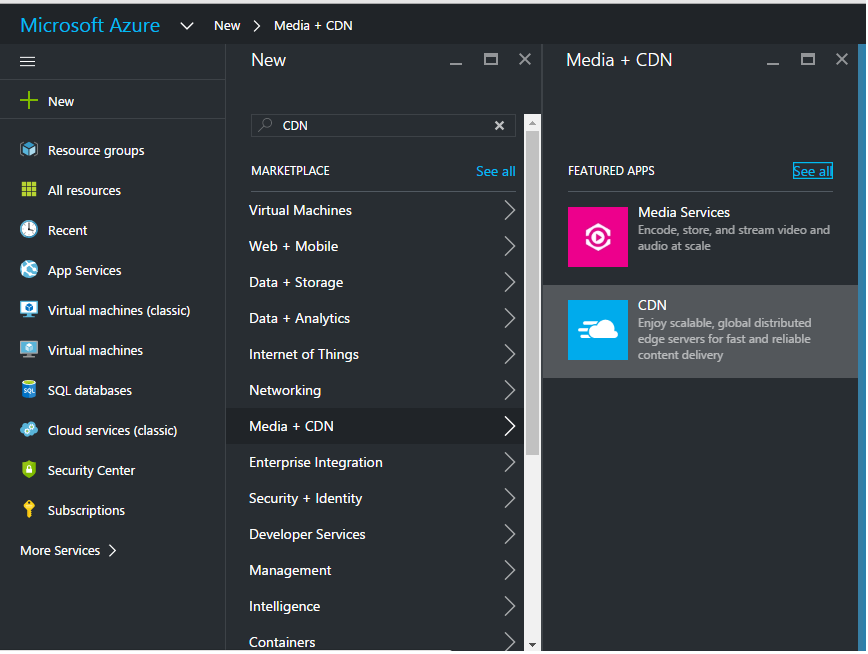Click Featured Apps See all link

[x=813, y=171]
